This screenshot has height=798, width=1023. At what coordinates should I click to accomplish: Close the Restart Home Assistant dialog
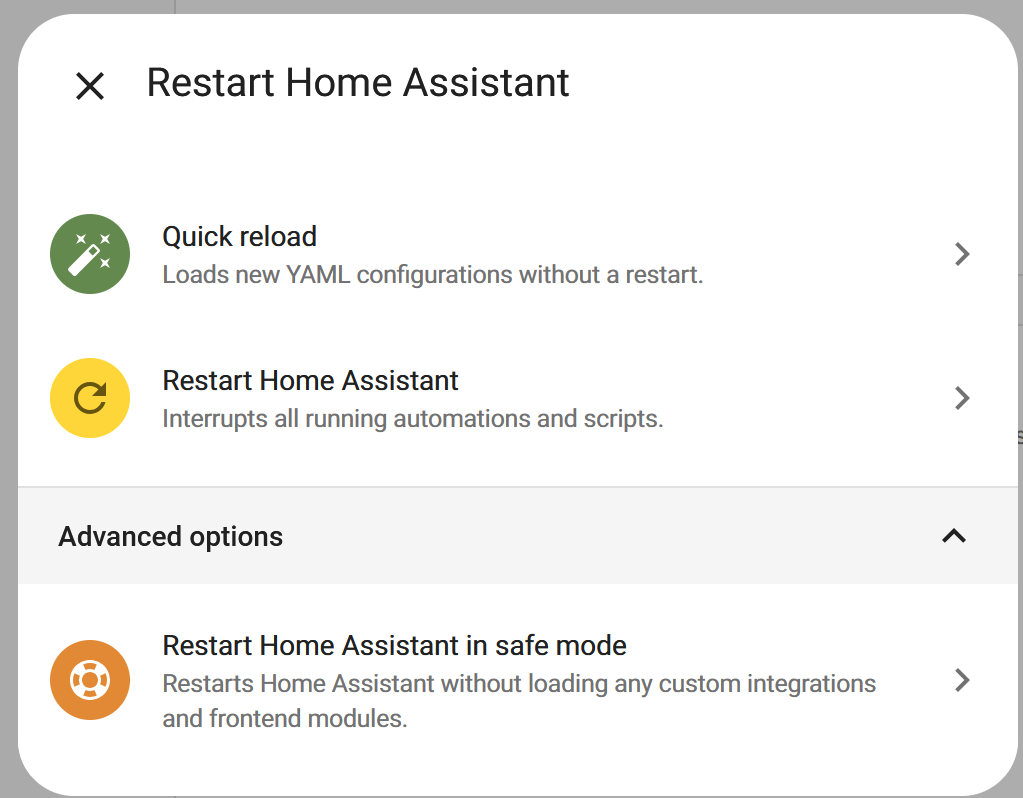(x=90, y=86)
